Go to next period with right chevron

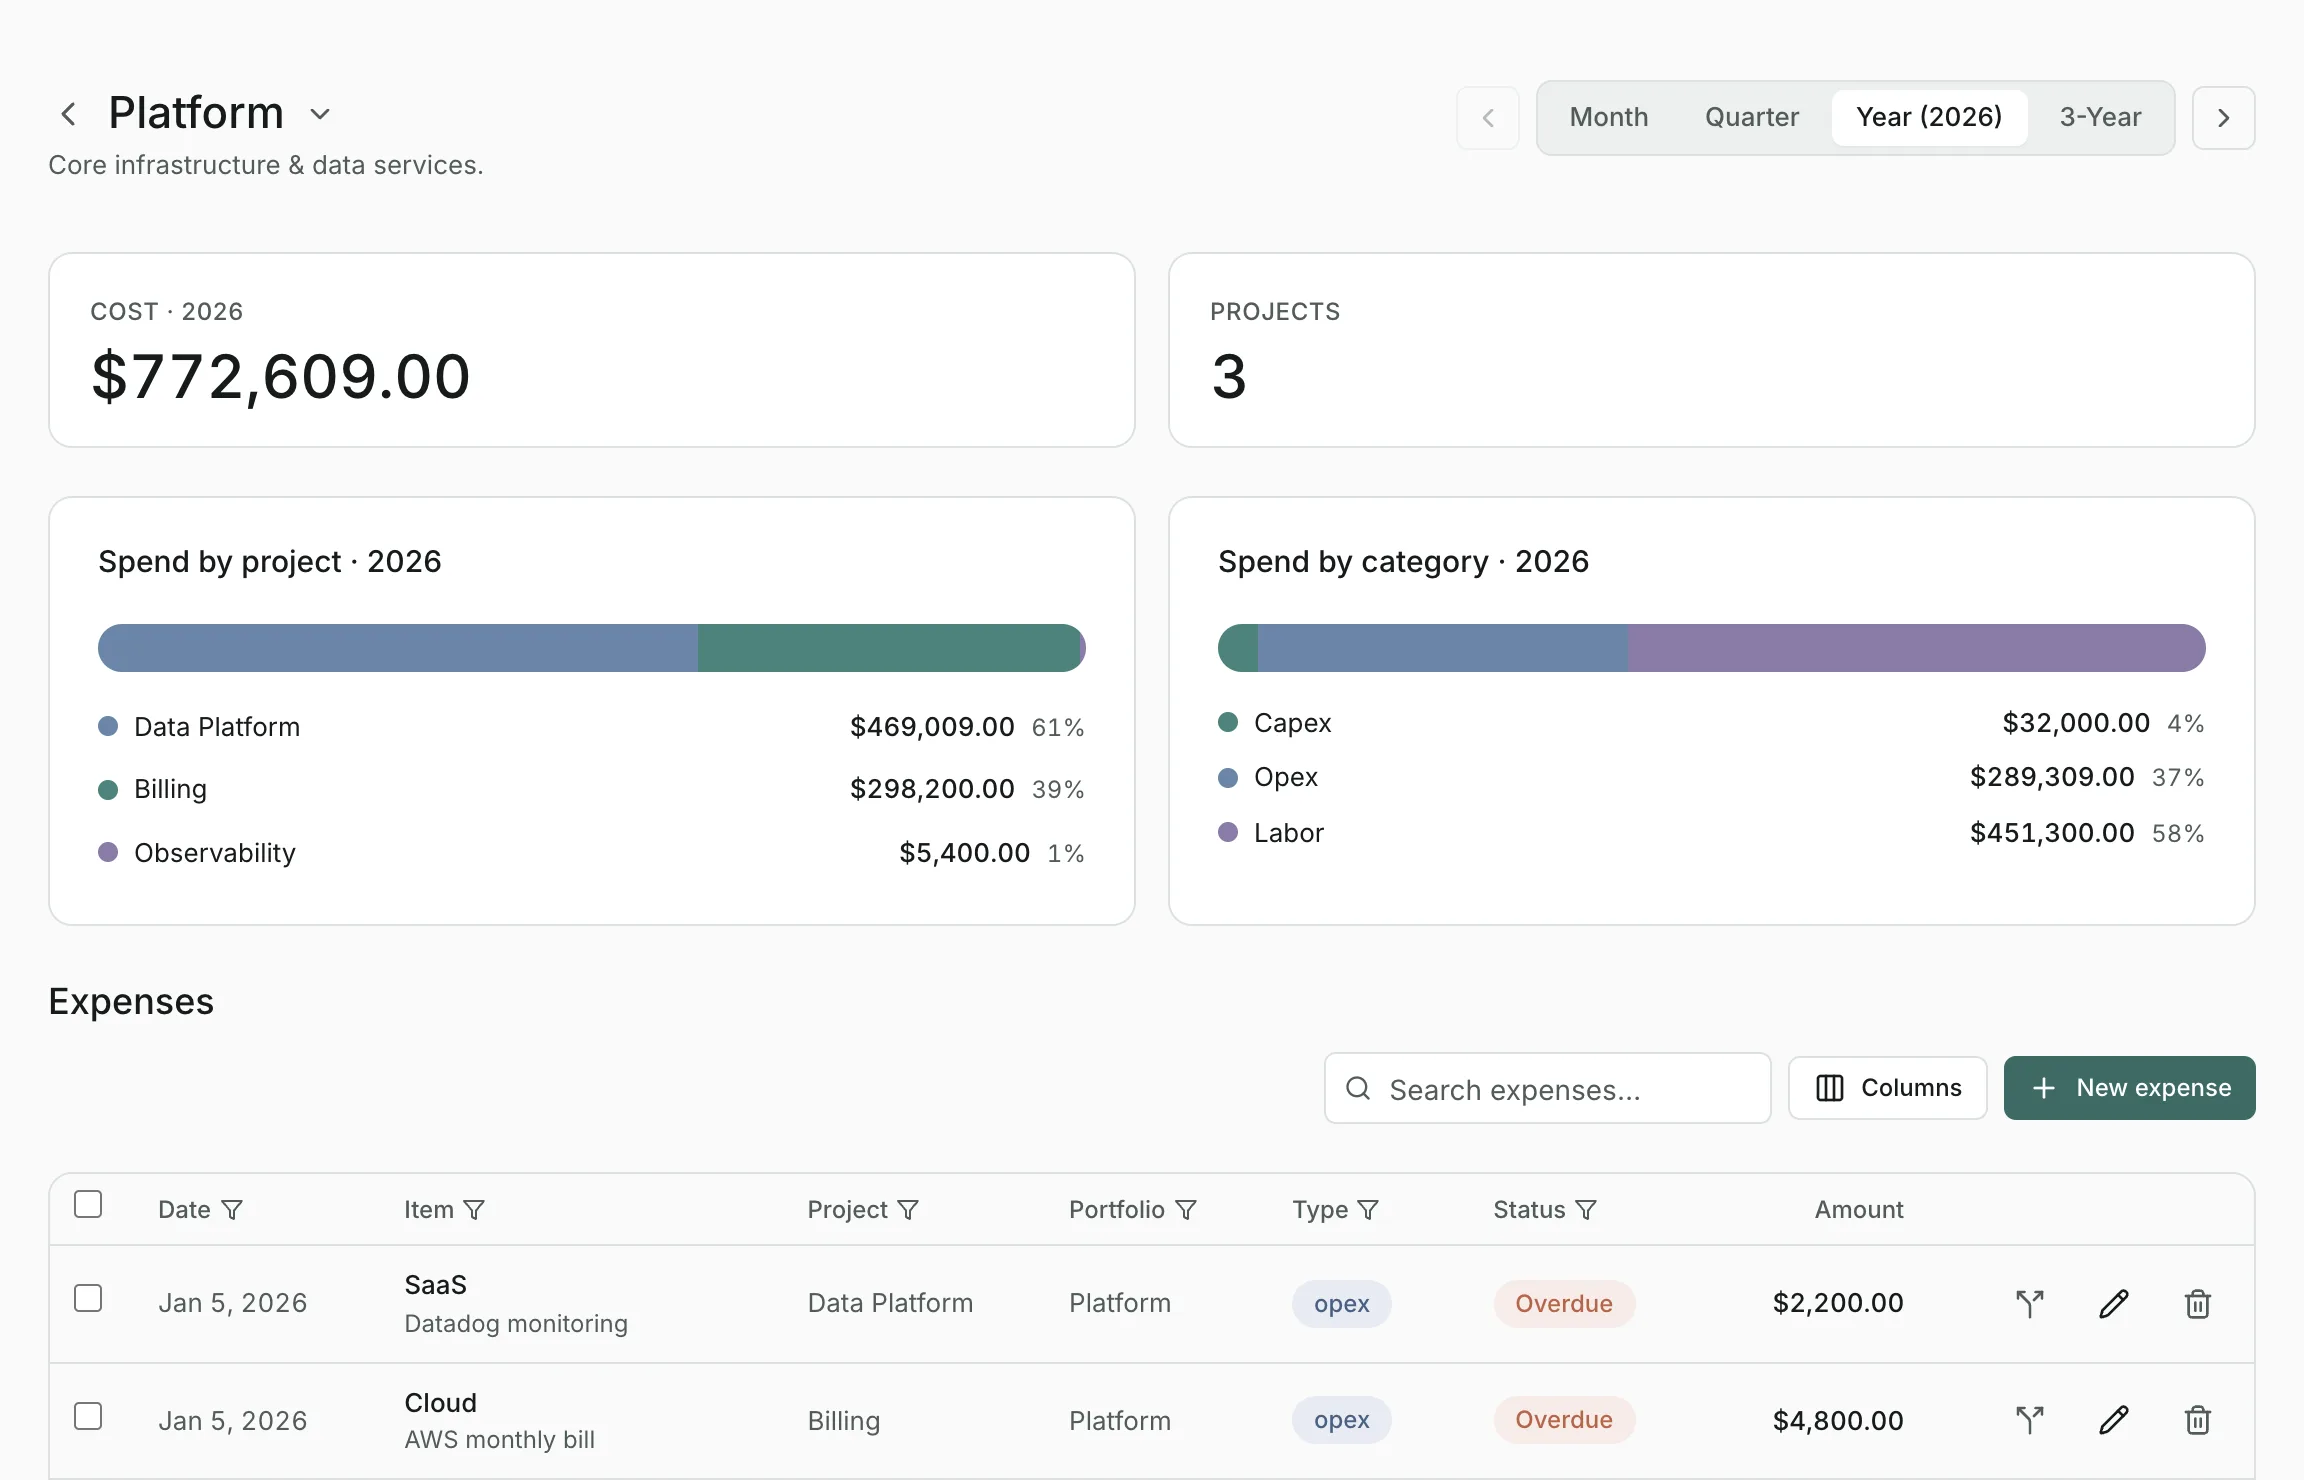tap(2223, 118)
